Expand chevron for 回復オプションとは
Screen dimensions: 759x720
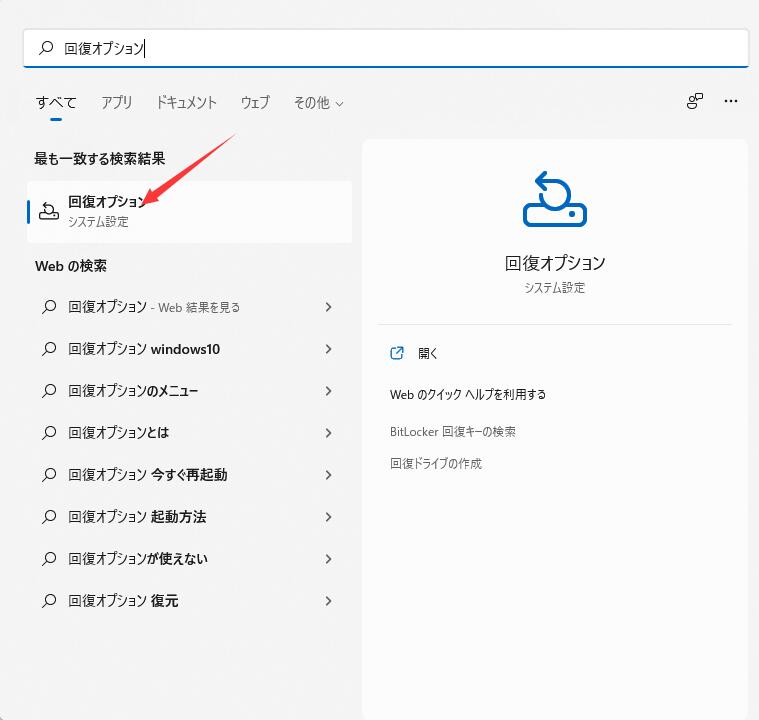click(328, 433)
